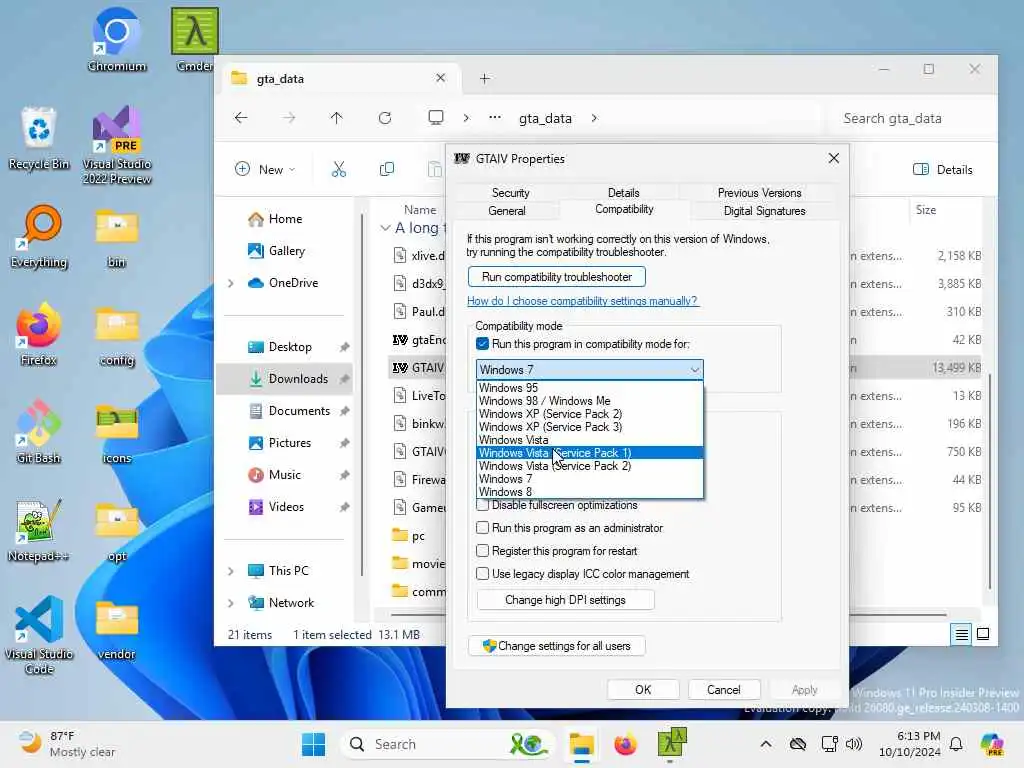Viewport: 1024px width, 768px height.
Task: Open Cmder from the taskbar
Action: pos(671,744)
